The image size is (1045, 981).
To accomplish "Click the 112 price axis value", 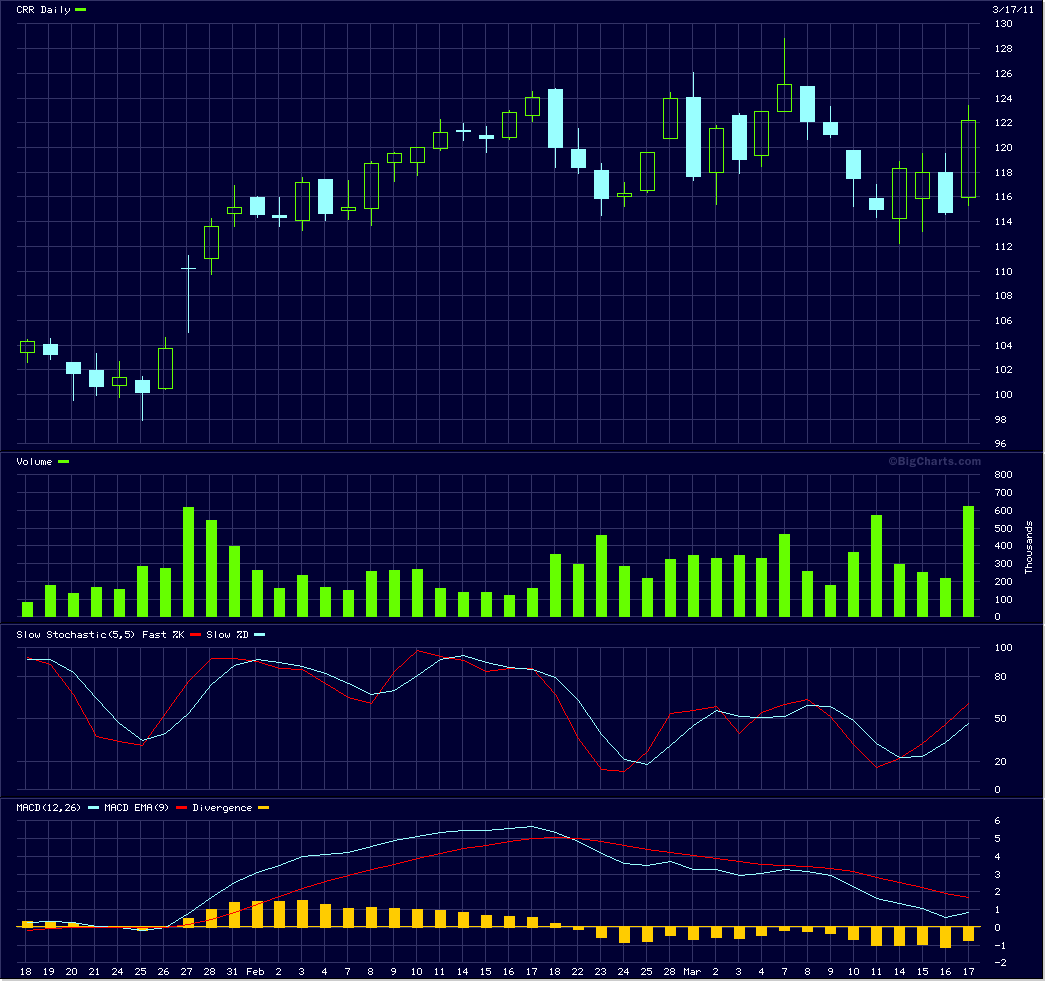I will [x=1003, y=247].
